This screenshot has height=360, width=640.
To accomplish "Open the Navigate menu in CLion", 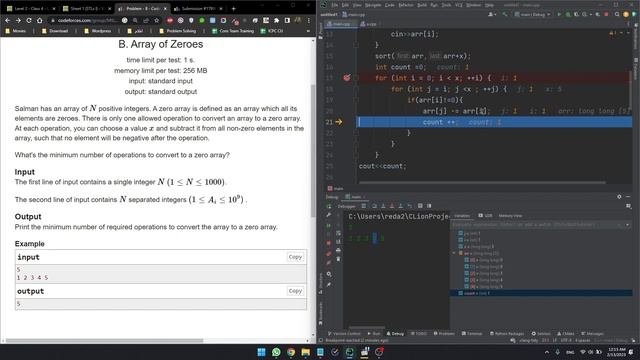I will pos(373,5).
